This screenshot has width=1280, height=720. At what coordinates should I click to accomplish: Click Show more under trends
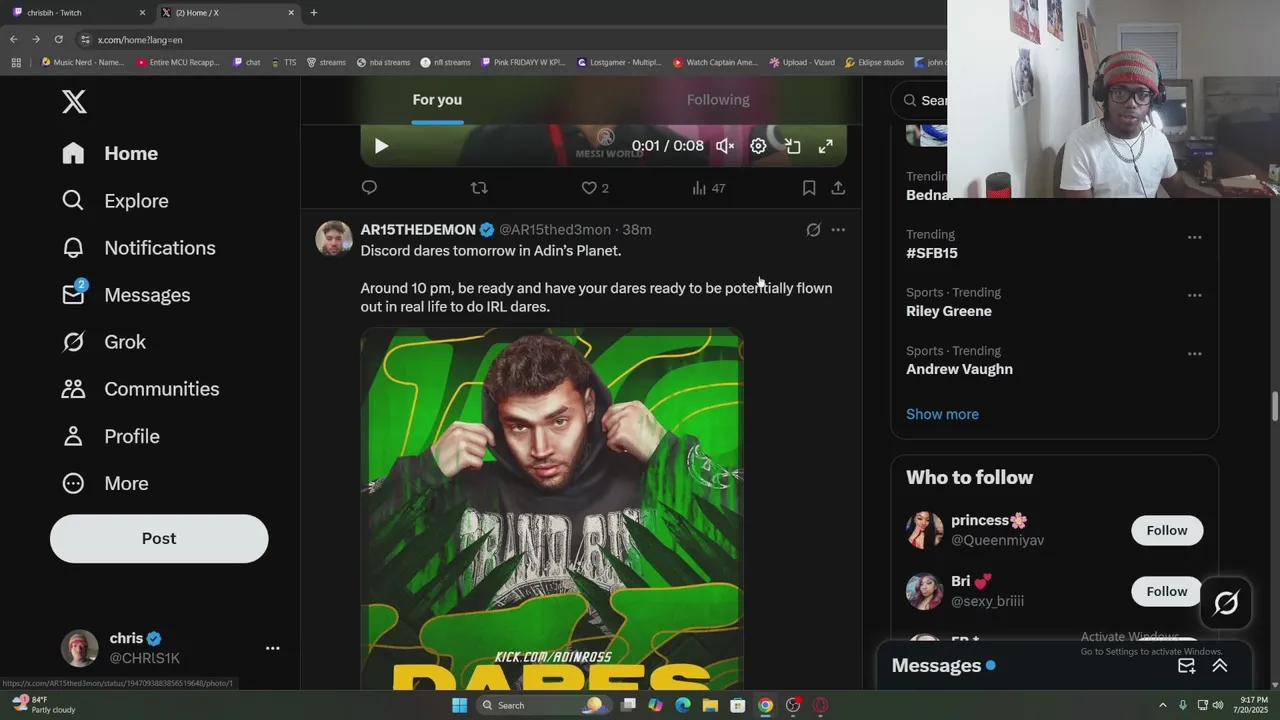point(942,414)
